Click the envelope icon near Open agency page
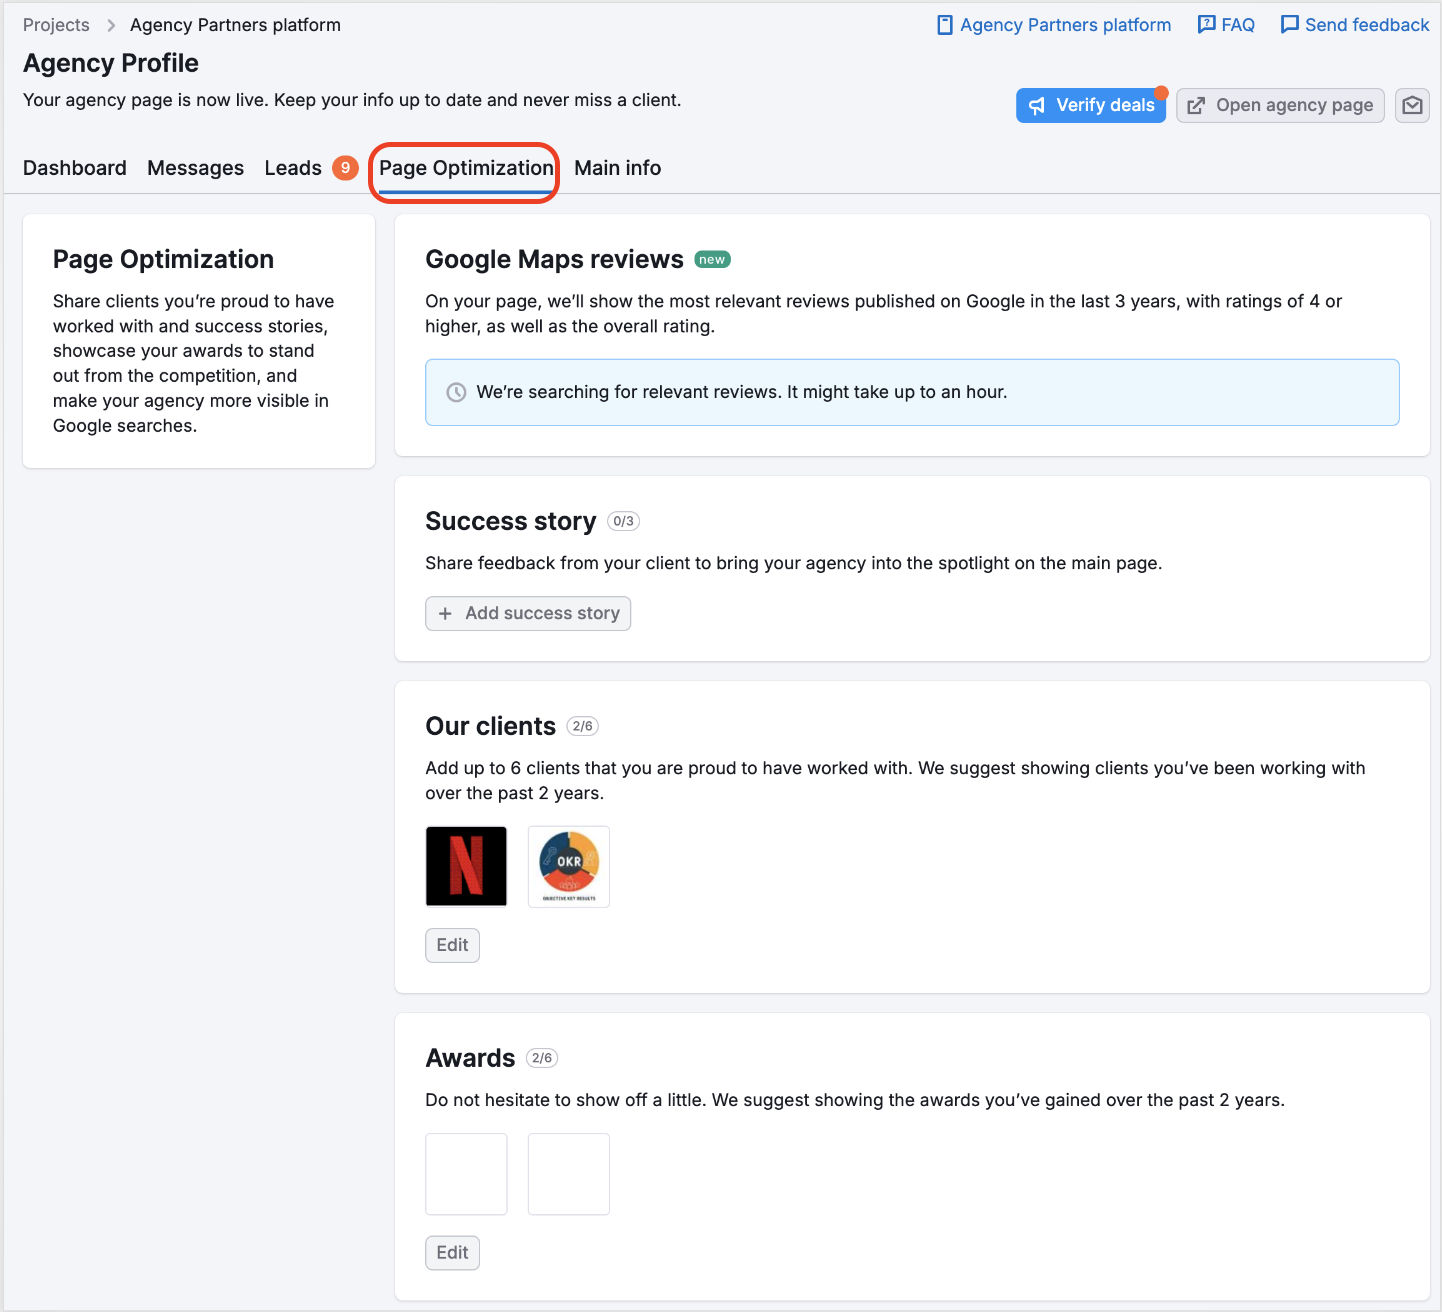Image resolution: width=1442 pixels, height=1312 pixels. point(1411,105)
